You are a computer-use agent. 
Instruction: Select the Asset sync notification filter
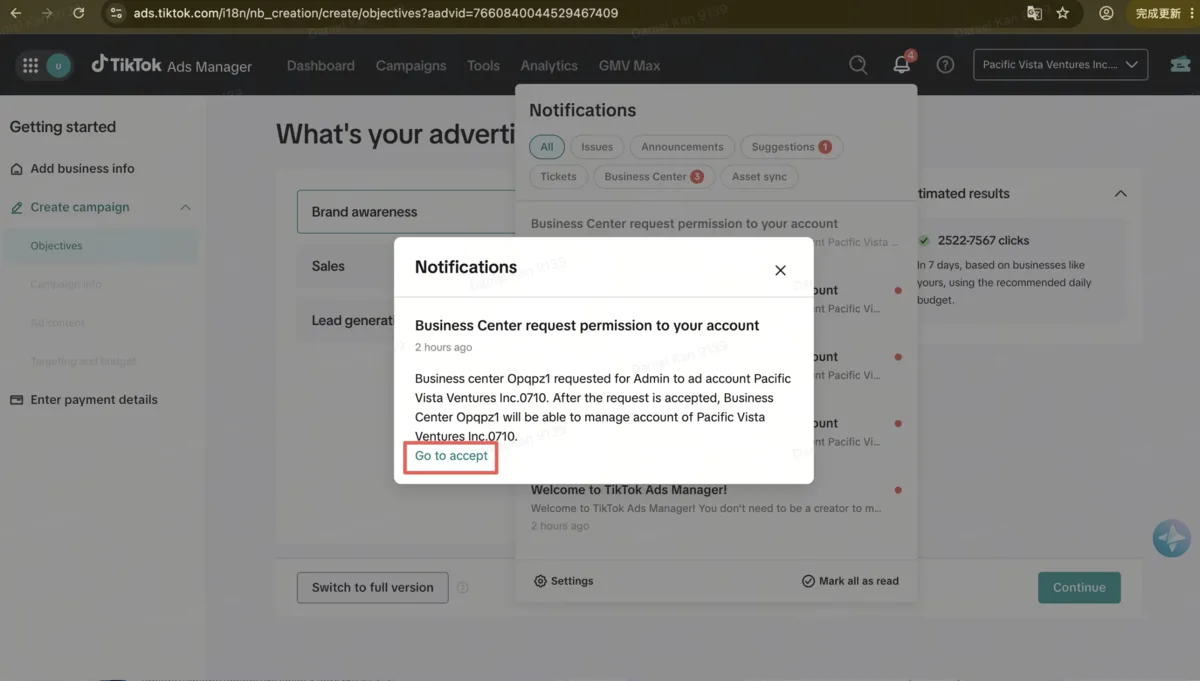tap(759, 177)
